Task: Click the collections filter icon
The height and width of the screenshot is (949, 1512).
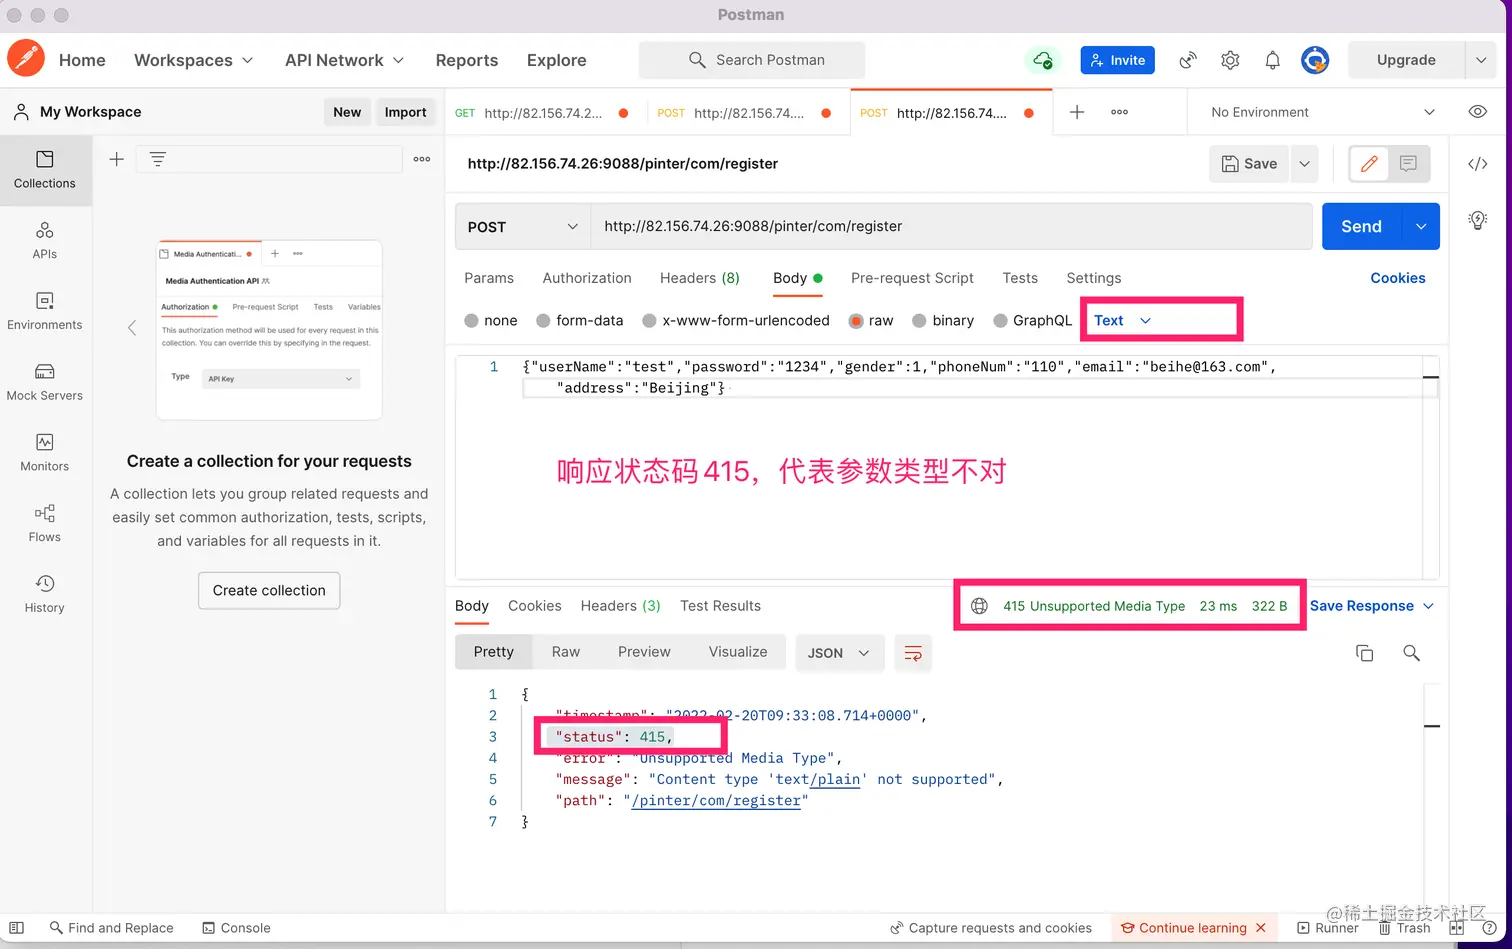Action: 158,159
